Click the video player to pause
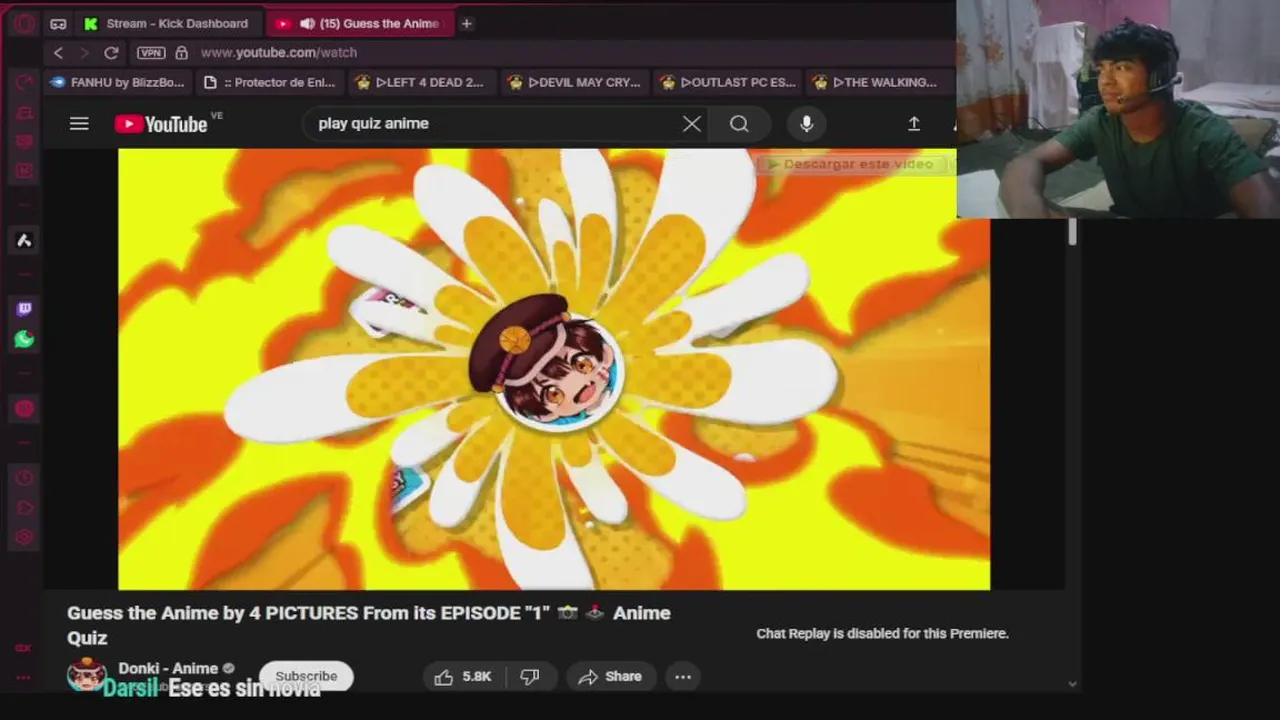This screenshot has width=1280, height=720. [x=554, y=369]
